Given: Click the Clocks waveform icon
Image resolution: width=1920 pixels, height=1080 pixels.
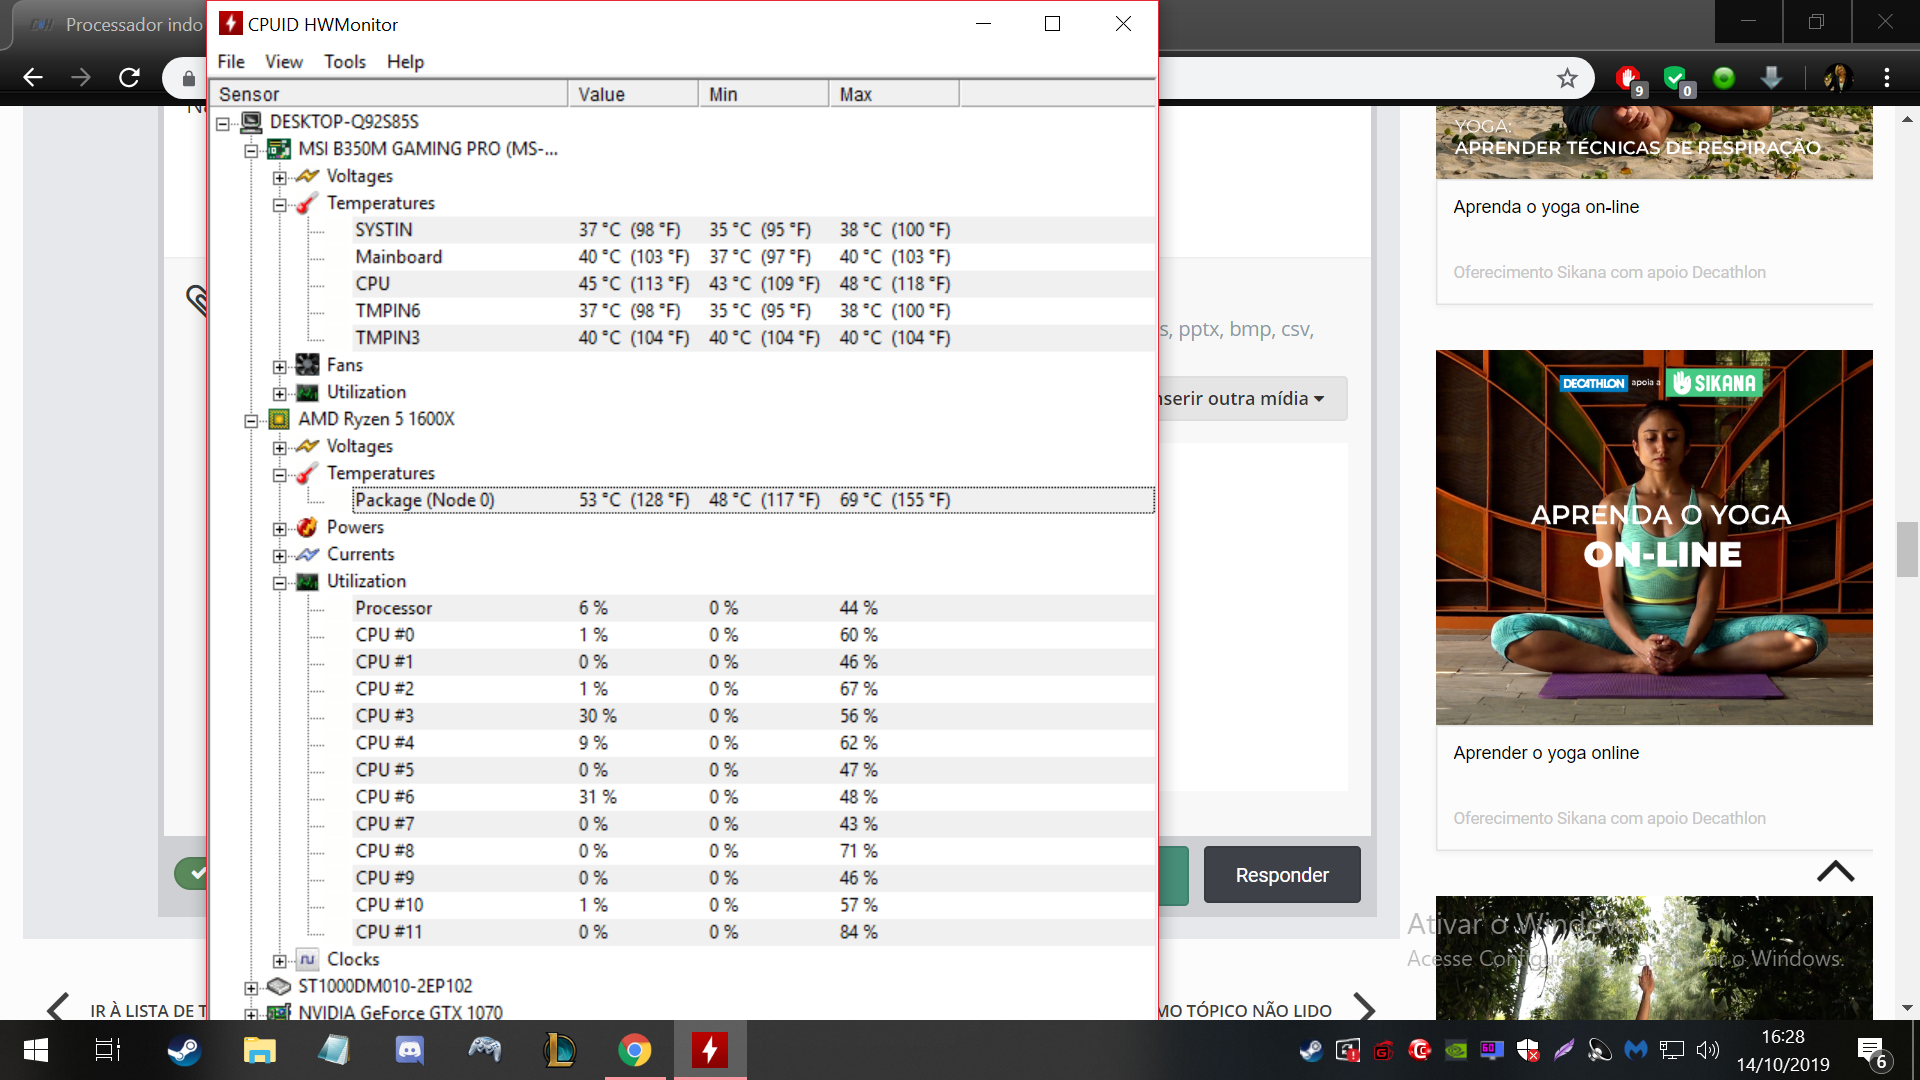Looking at the screenshot, I should click(308, 959).
